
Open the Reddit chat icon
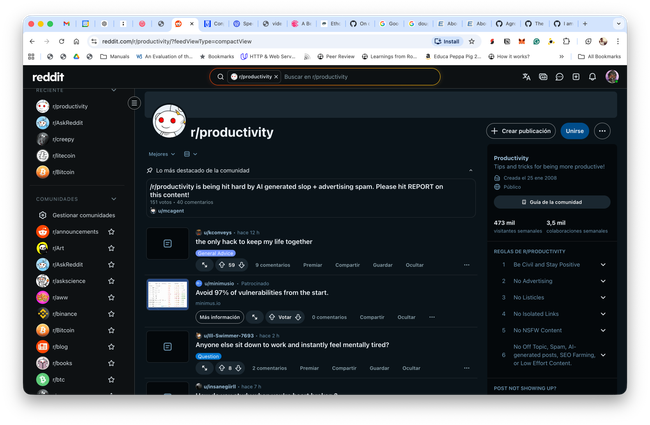[560, 76]
